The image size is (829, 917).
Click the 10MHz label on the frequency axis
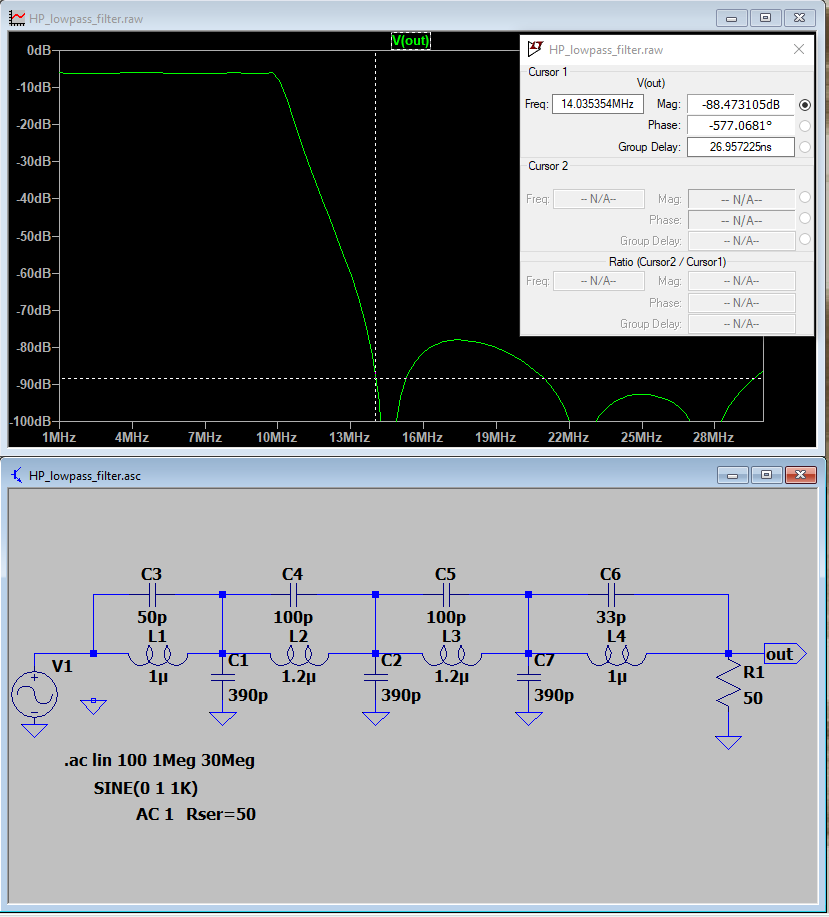tap(277, 437)
